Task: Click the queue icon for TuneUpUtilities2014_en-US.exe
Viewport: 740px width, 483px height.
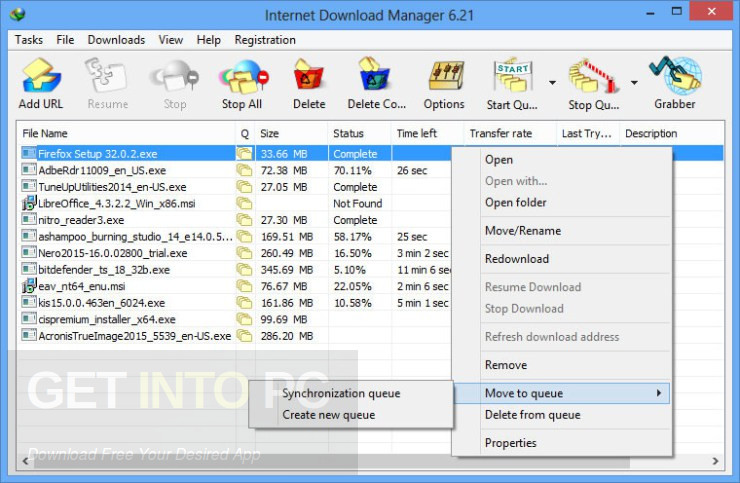Action: coord(244,187)
